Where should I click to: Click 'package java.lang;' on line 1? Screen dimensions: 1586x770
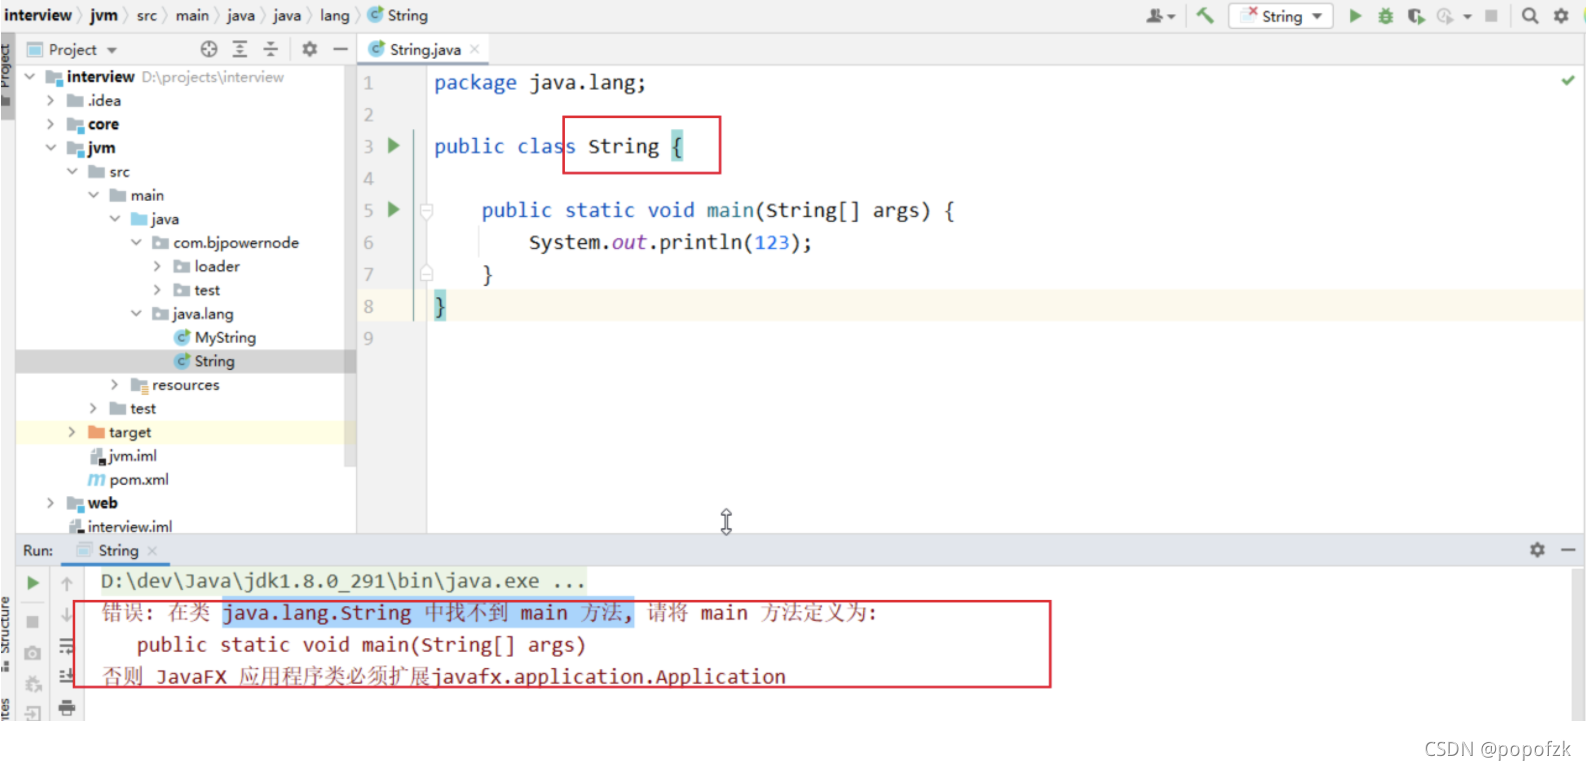click(x=540, y=82)
